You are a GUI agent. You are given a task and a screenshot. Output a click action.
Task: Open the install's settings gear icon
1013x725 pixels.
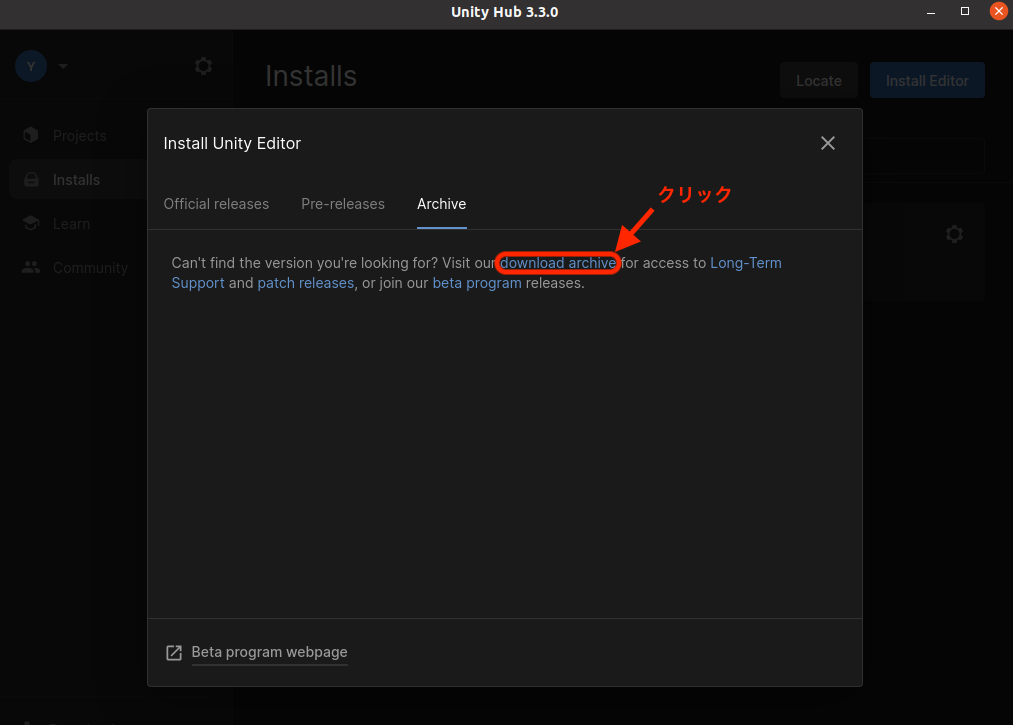pyautogui.click(x=954, y=233)
